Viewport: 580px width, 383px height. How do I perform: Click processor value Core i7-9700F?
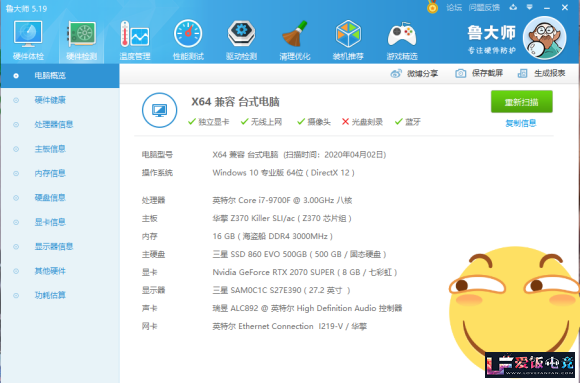[282, 200]
